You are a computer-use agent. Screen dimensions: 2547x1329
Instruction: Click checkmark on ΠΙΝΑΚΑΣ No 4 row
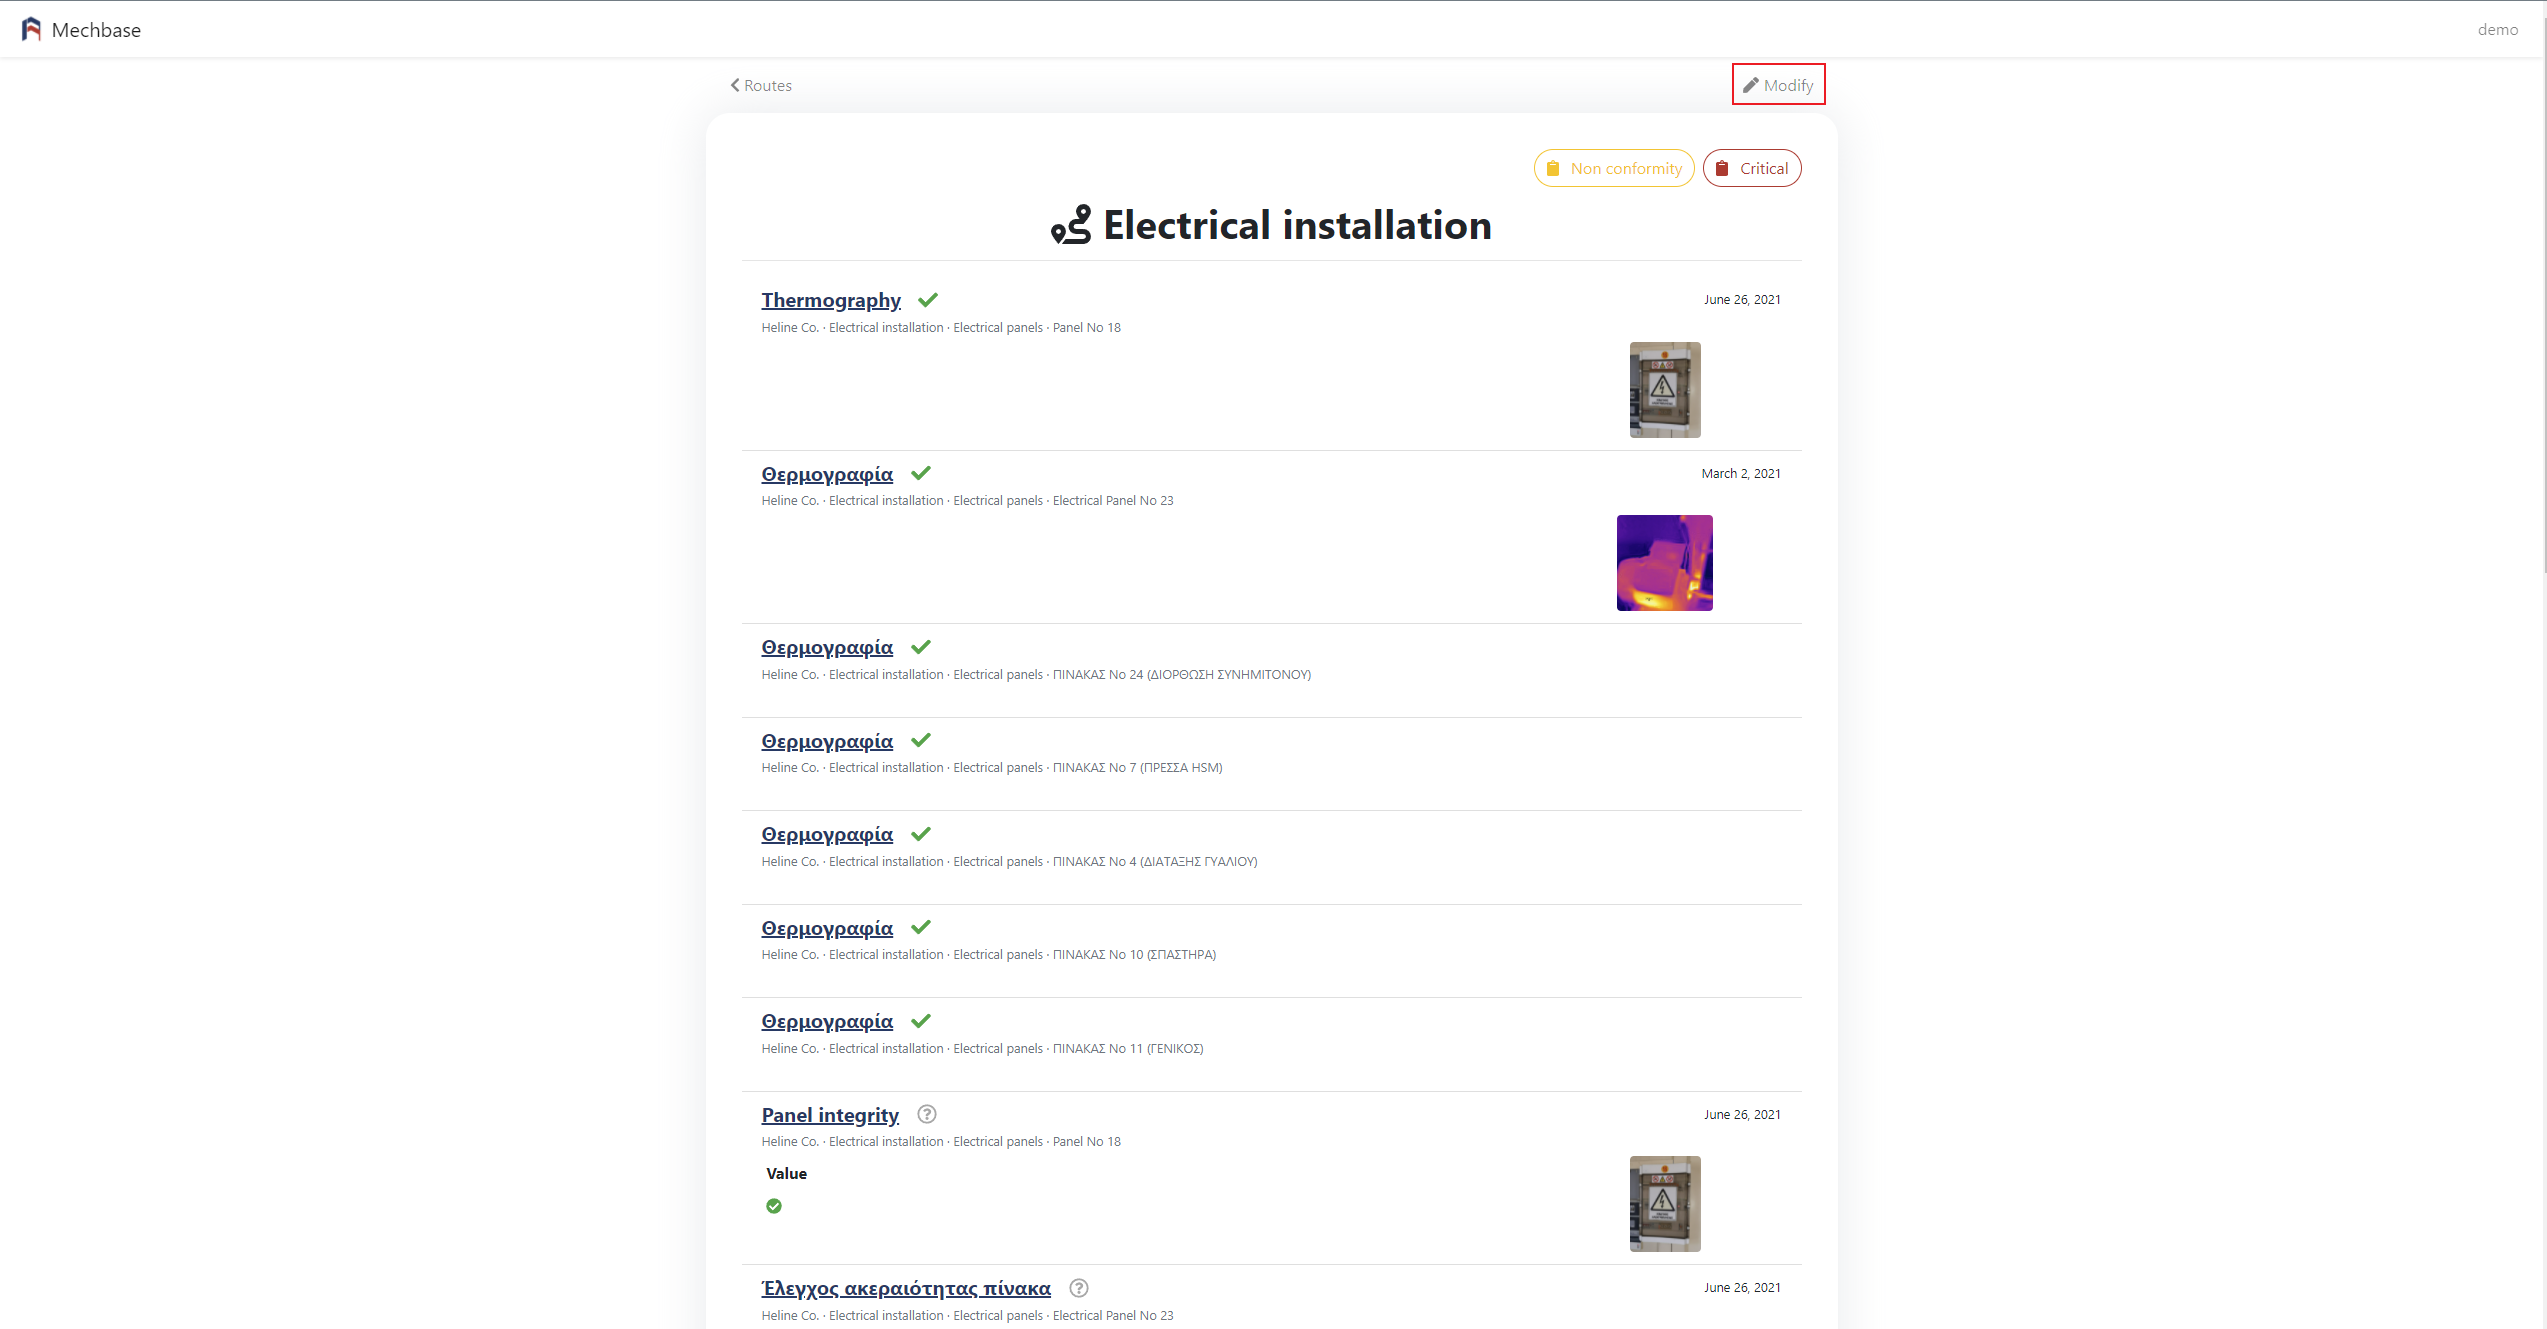[x=921, y=834]
